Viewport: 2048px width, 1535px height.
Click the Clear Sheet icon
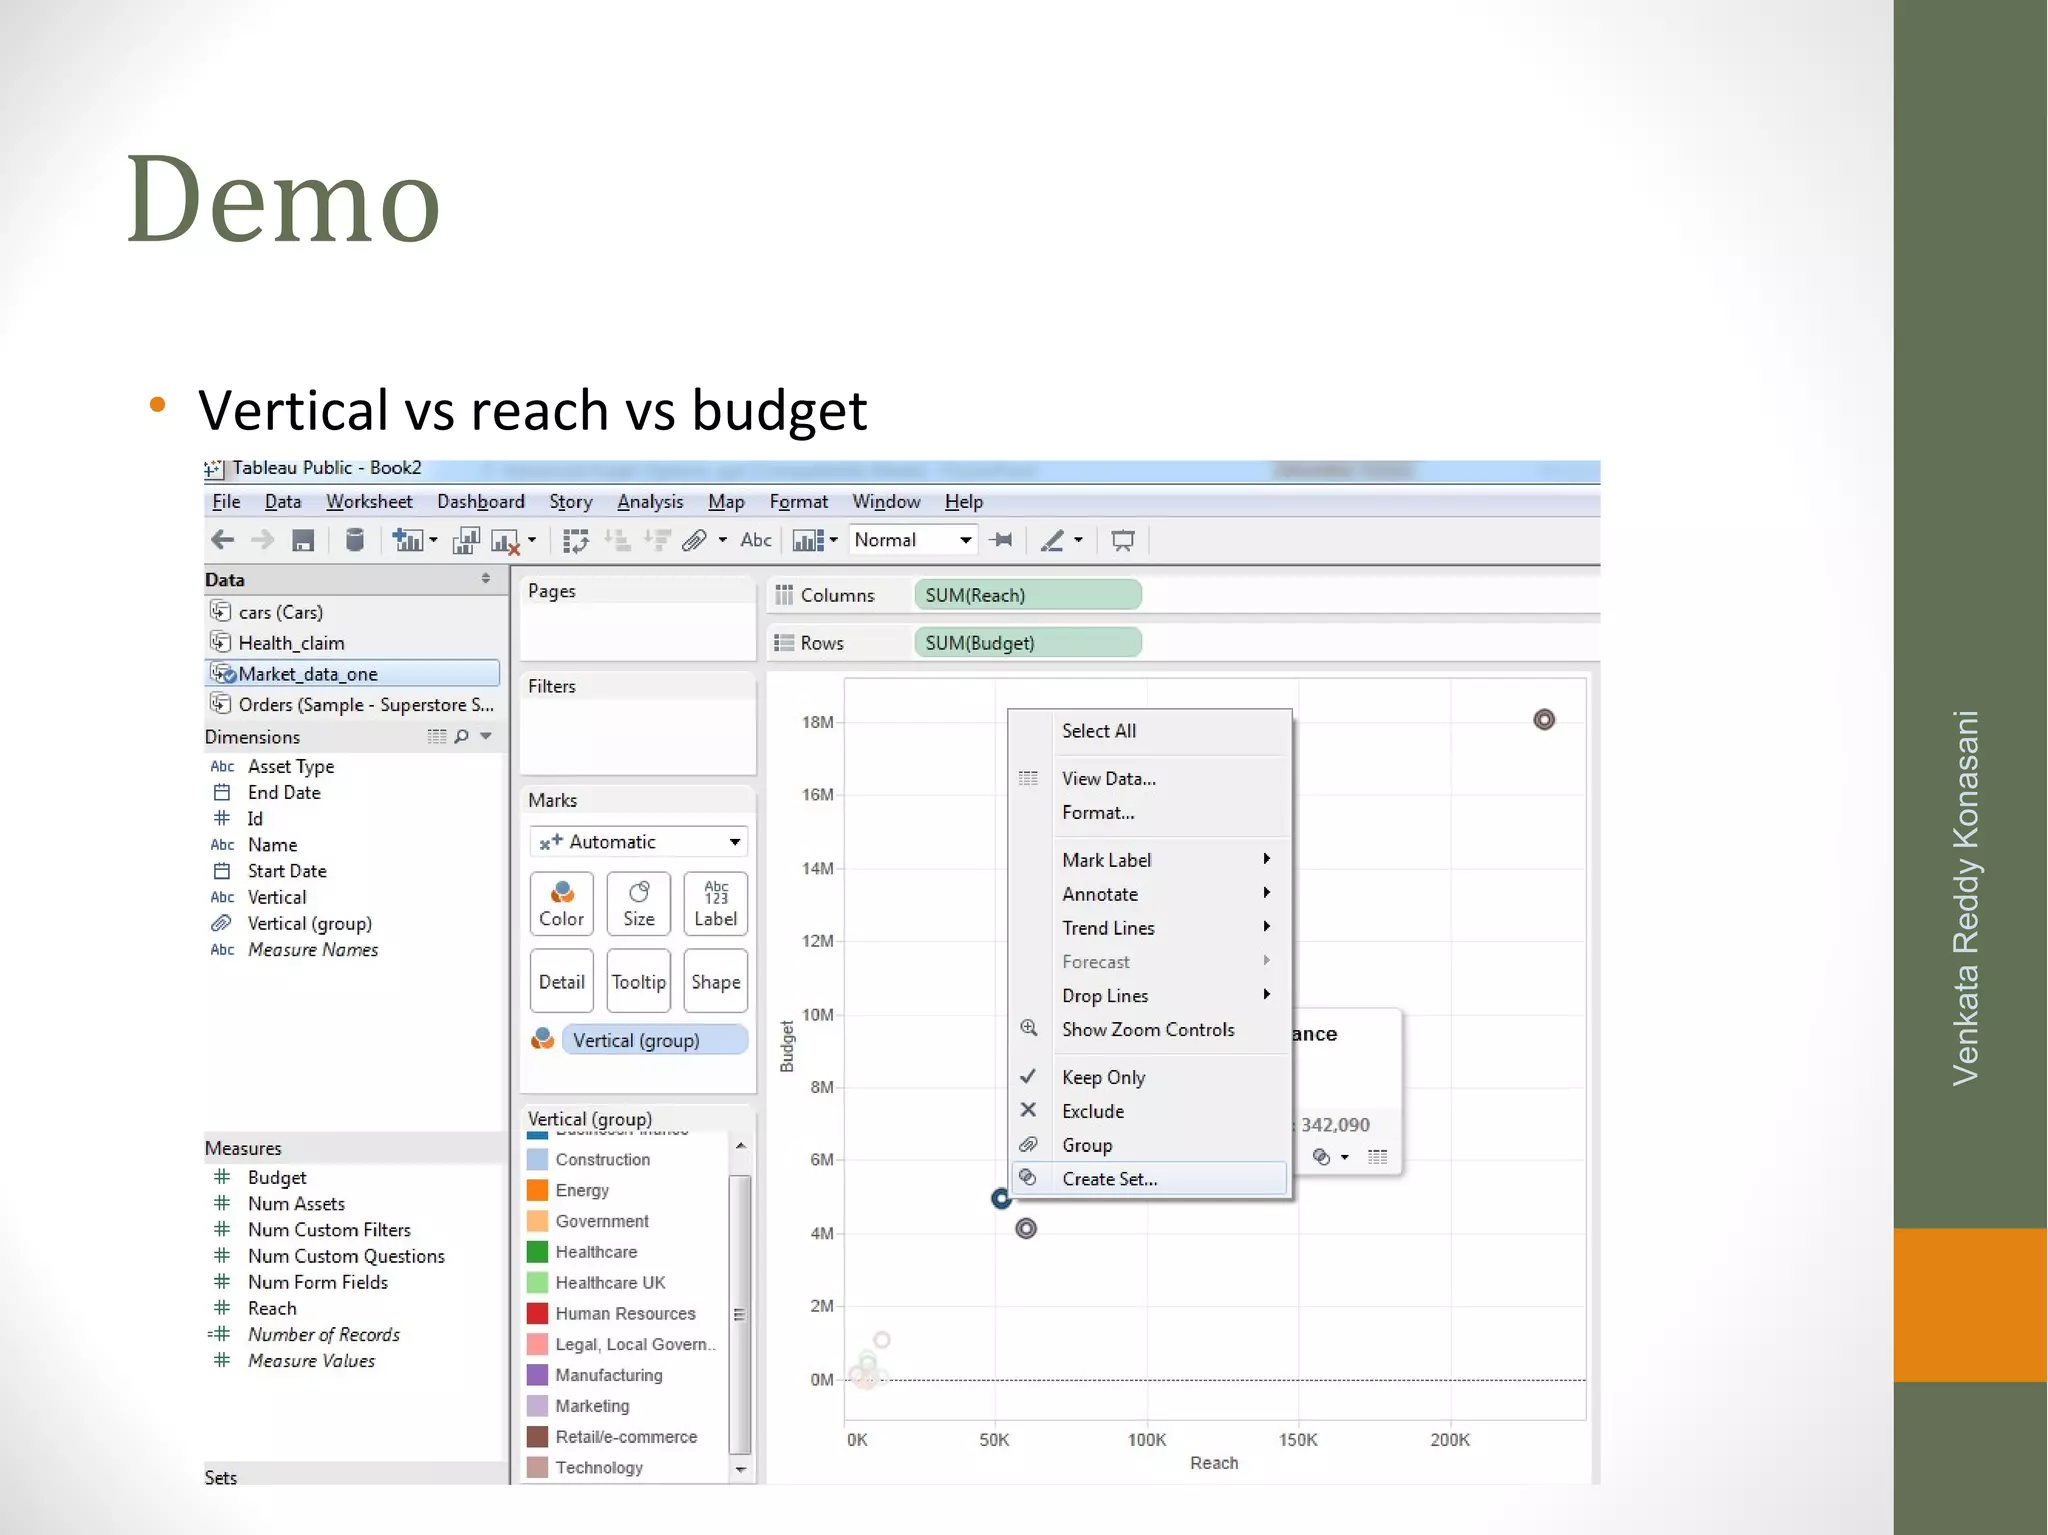click(x=506, y=541)
